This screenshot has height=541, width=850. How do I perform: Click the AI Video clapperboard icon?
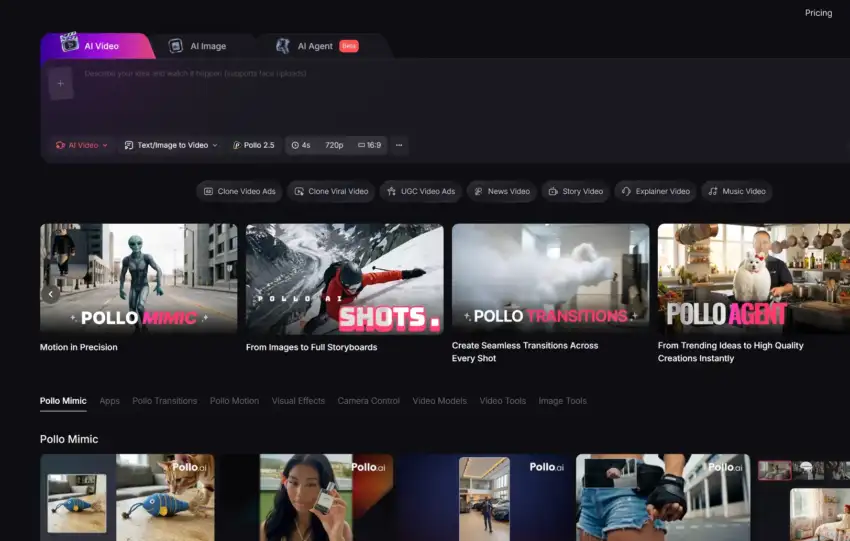coord(69,42)
